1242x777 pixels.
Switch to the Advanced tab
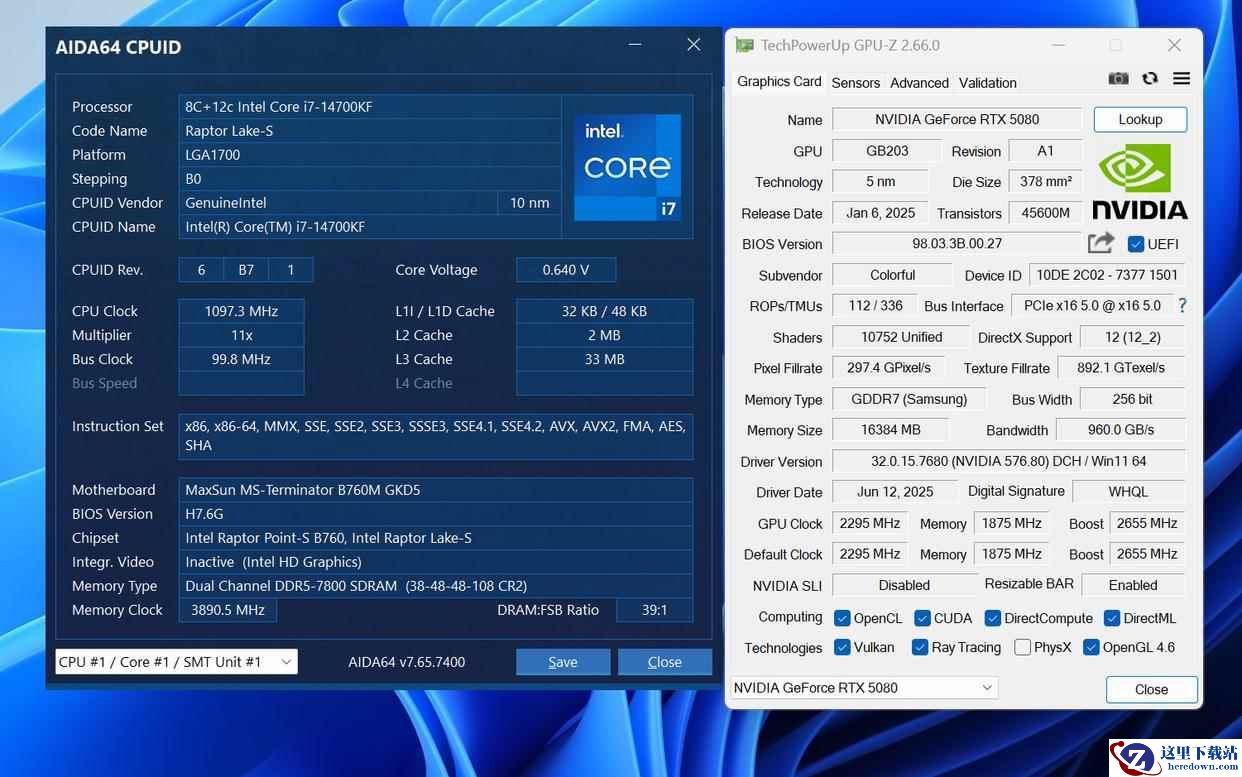point(919,83)
